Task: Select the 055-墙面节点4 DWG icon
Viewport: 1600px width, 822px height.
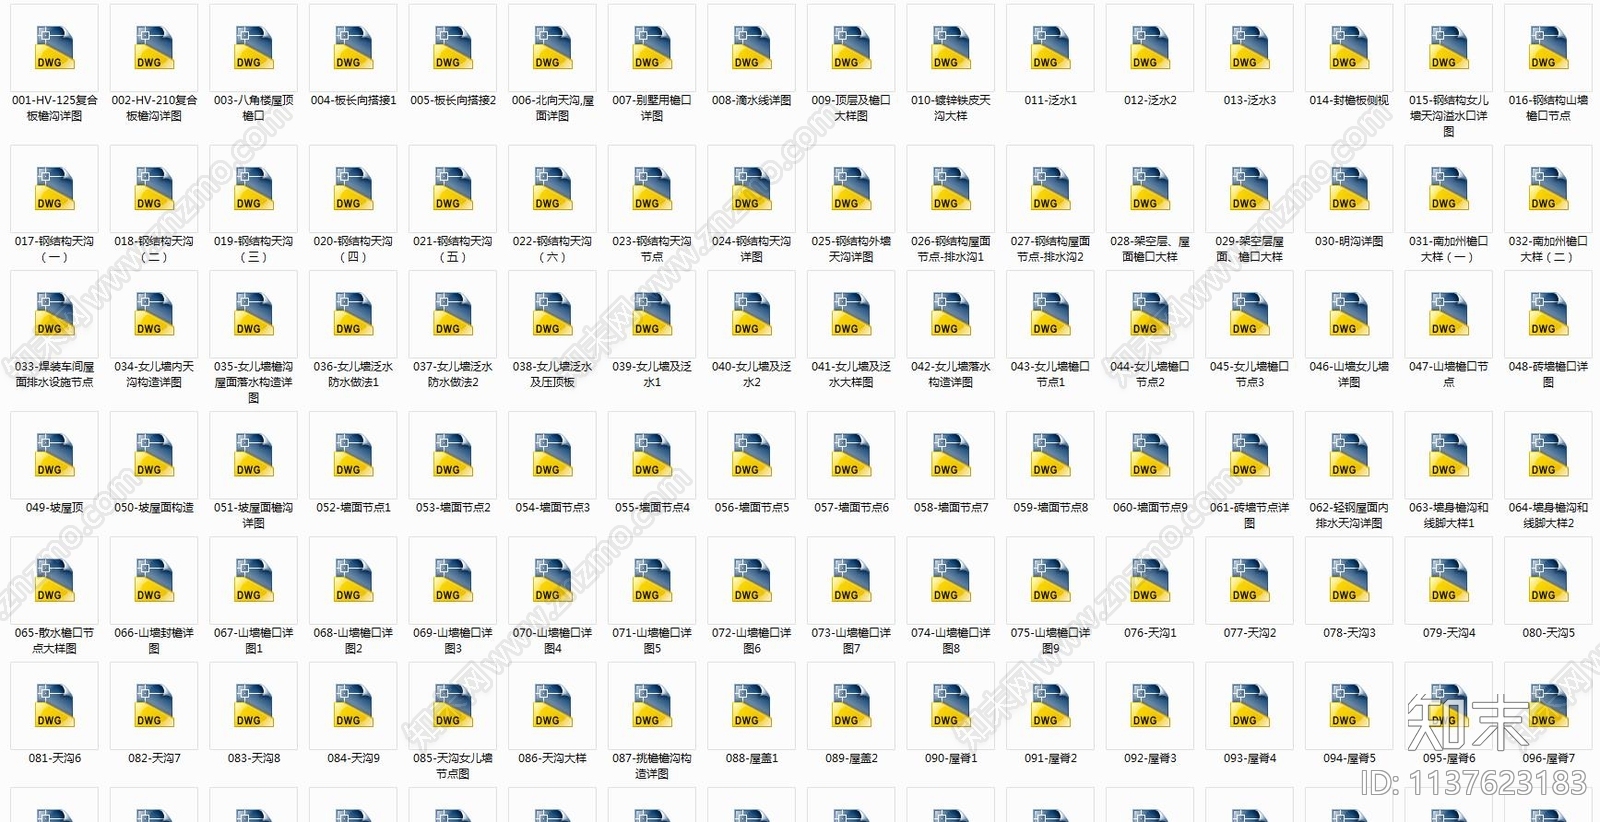Action: (x=652, y=455)
